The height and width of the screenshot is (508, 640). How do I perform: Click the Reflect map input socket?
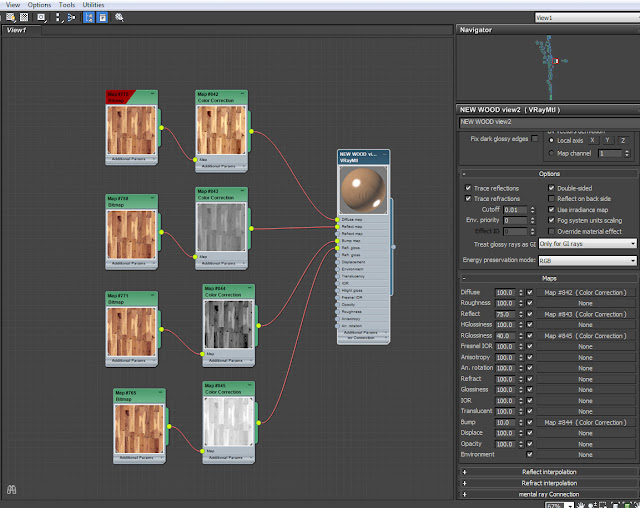click(x=337, y=227)
